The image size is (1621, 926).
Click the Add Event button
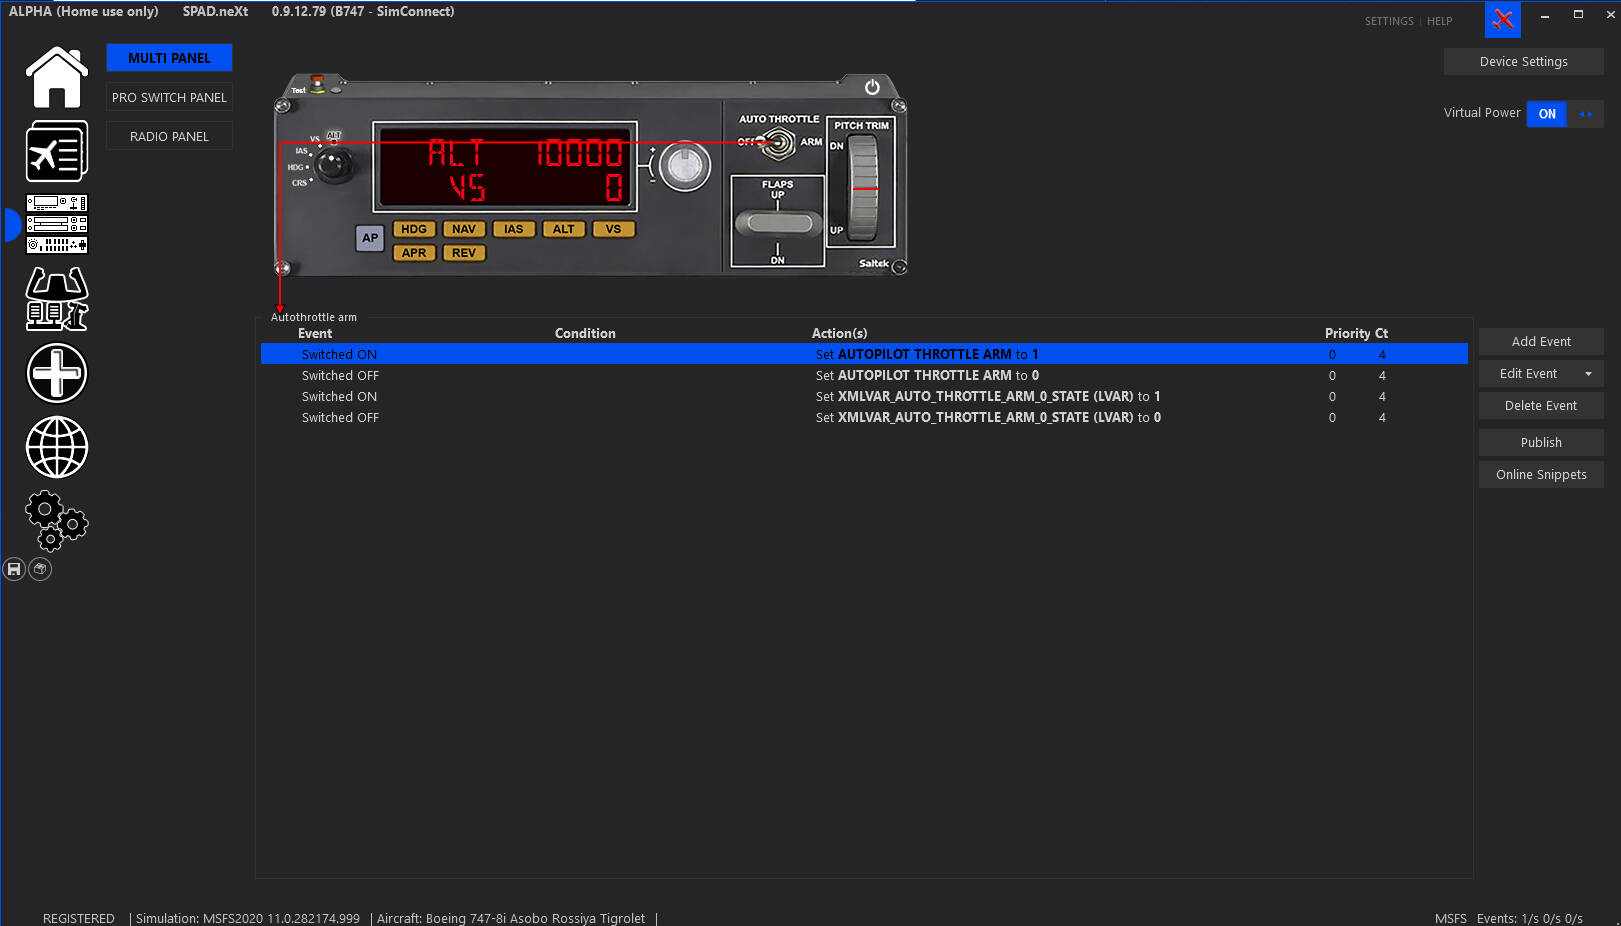[1540, 341]
